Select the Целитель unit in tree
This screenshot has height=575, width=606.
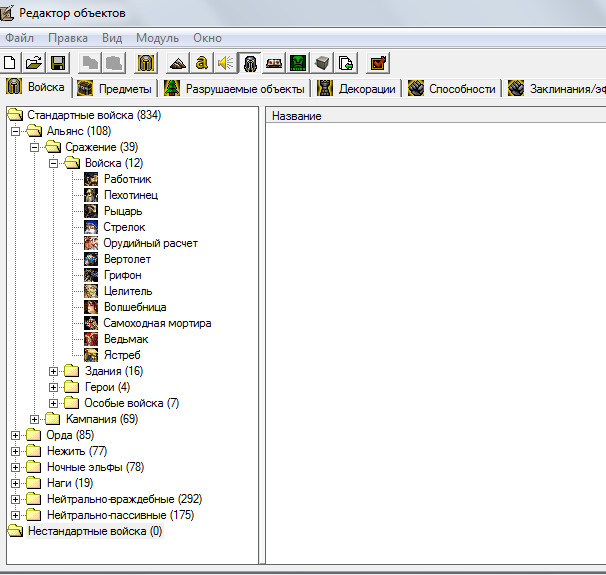(x=128, y=291)
